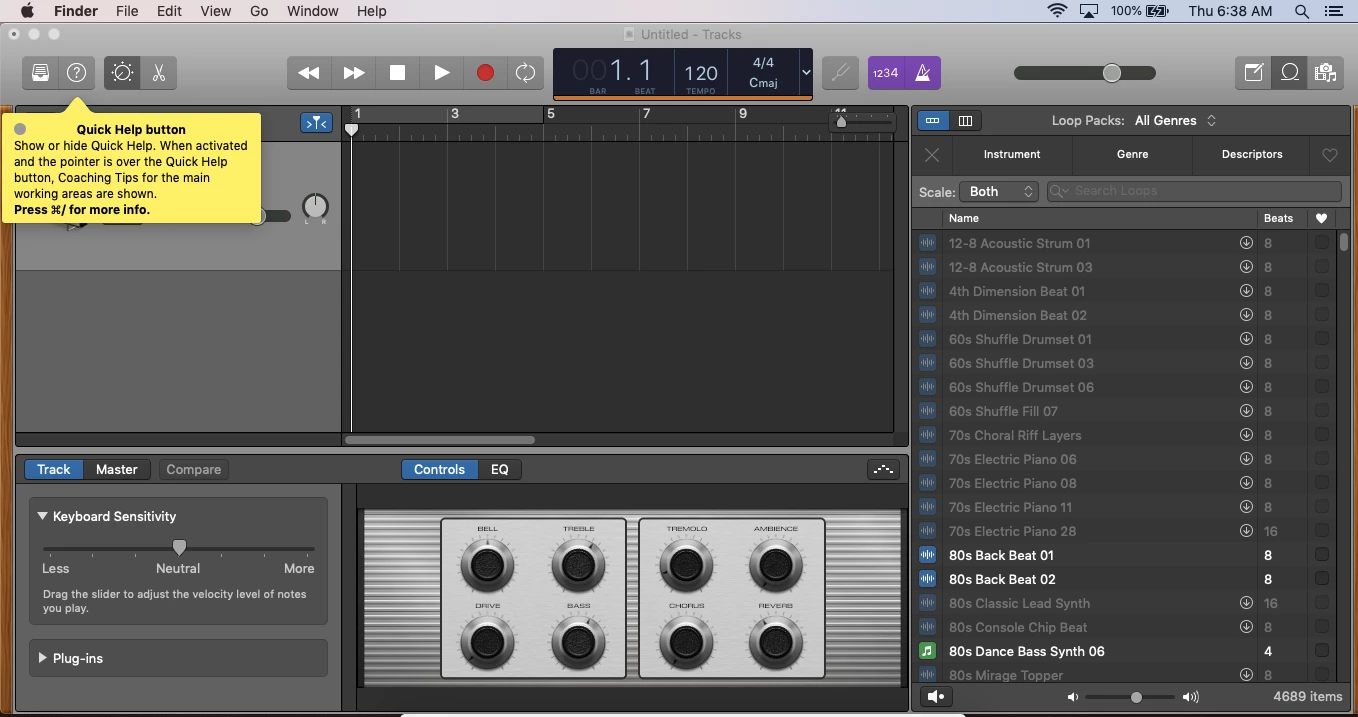
Task: Select the Genre filter button
Action: coord(1132,154)
